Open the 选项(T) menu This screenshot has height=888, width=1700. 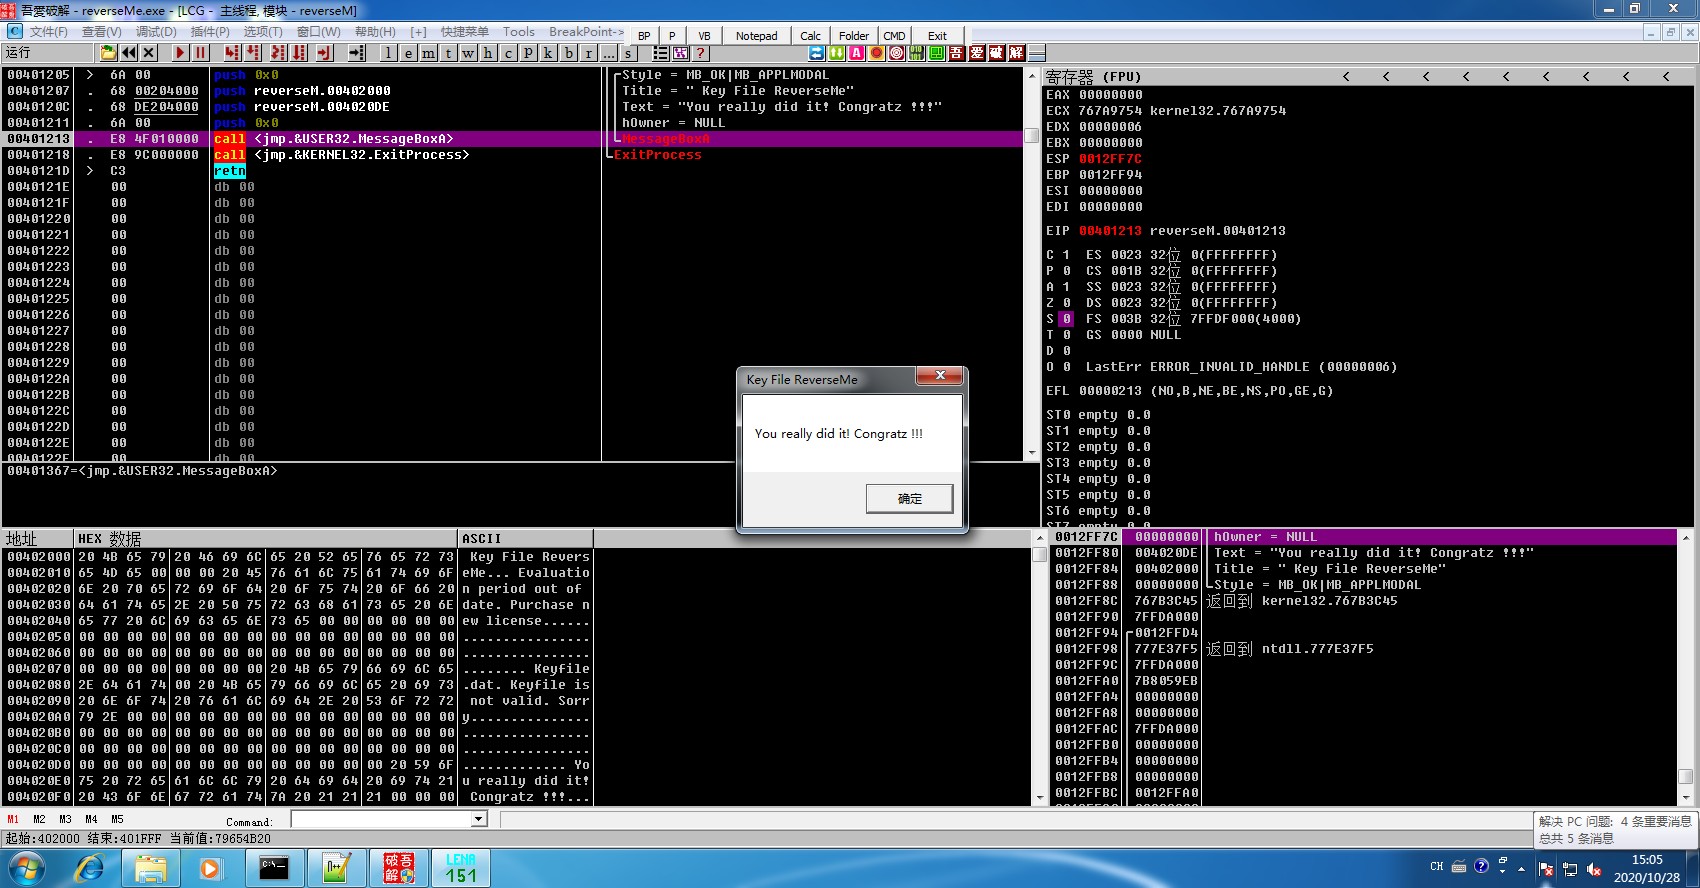[263, 32]
